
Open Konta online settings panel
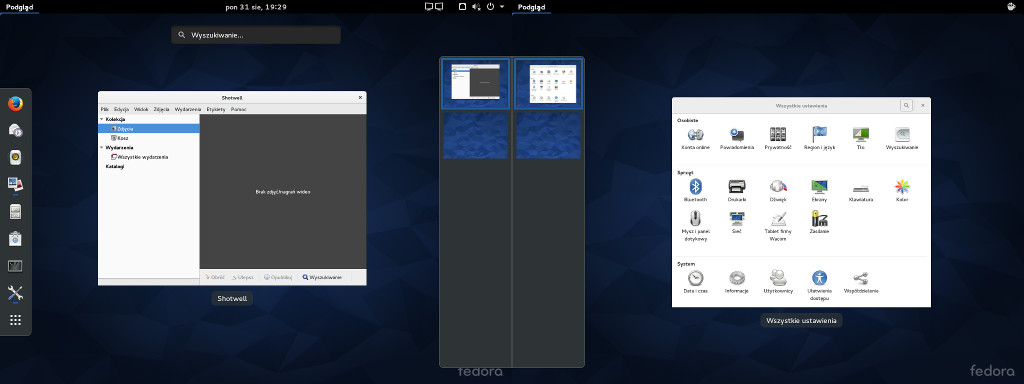696,138
